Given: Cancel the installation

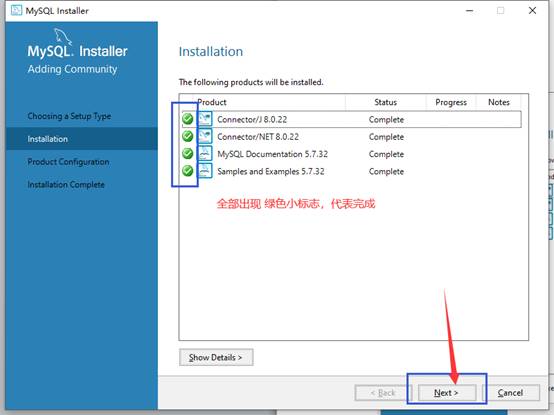Looking at the screenshot, I should 510,393.
